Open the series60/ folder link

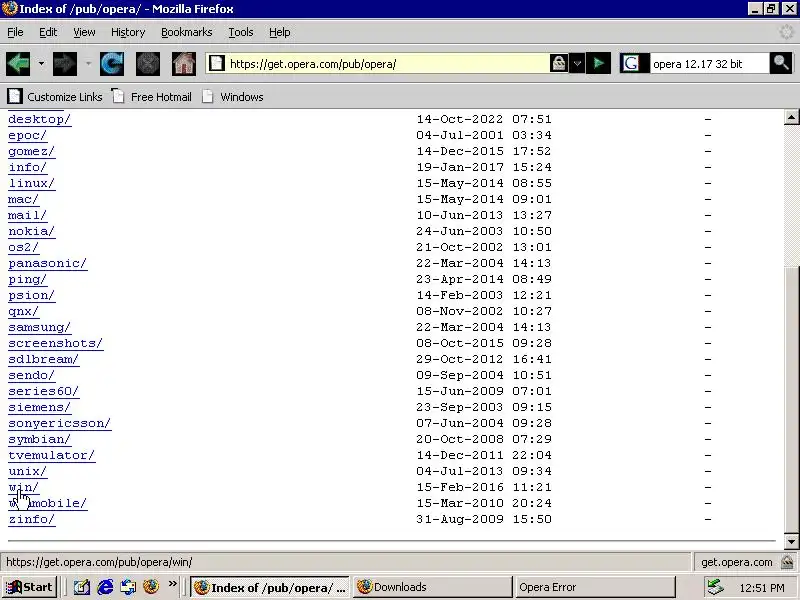pyautogui.click(x=44, y=391)
